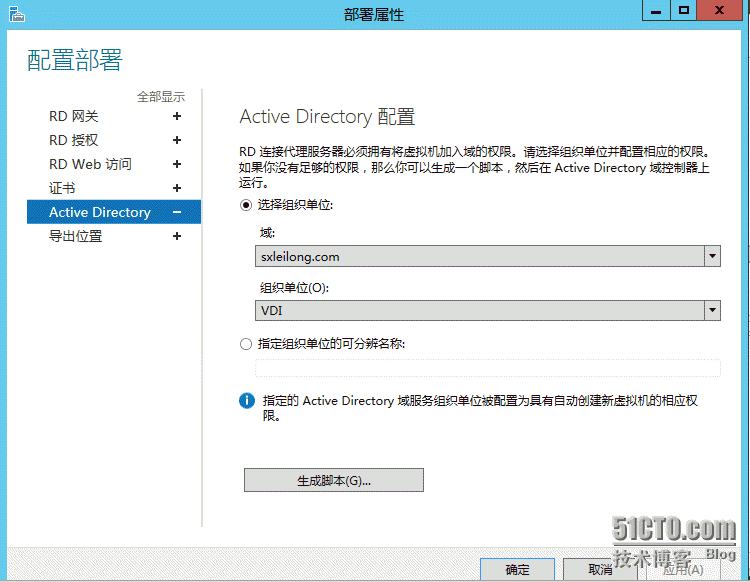Expand the RD 授权 section plus icon
750x582 pixels.
(177, 140)
